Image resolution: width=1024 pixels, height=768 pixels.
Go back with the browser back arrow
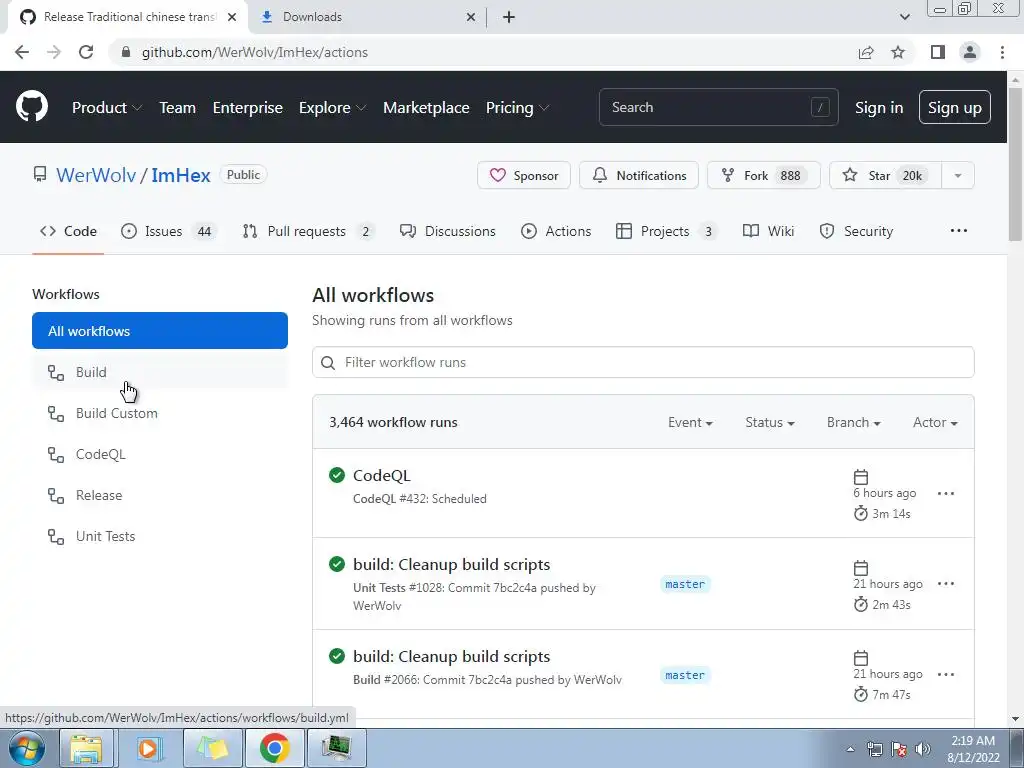coord(22,52)
